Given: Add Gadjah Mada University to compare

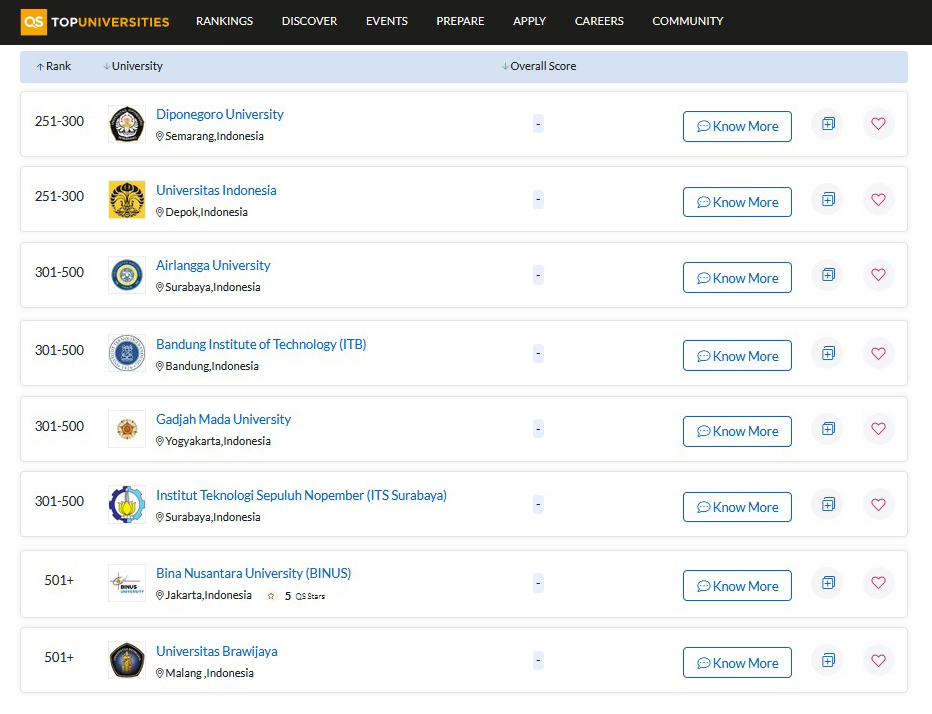Looking at the screenshot, I should click(827, 429).
